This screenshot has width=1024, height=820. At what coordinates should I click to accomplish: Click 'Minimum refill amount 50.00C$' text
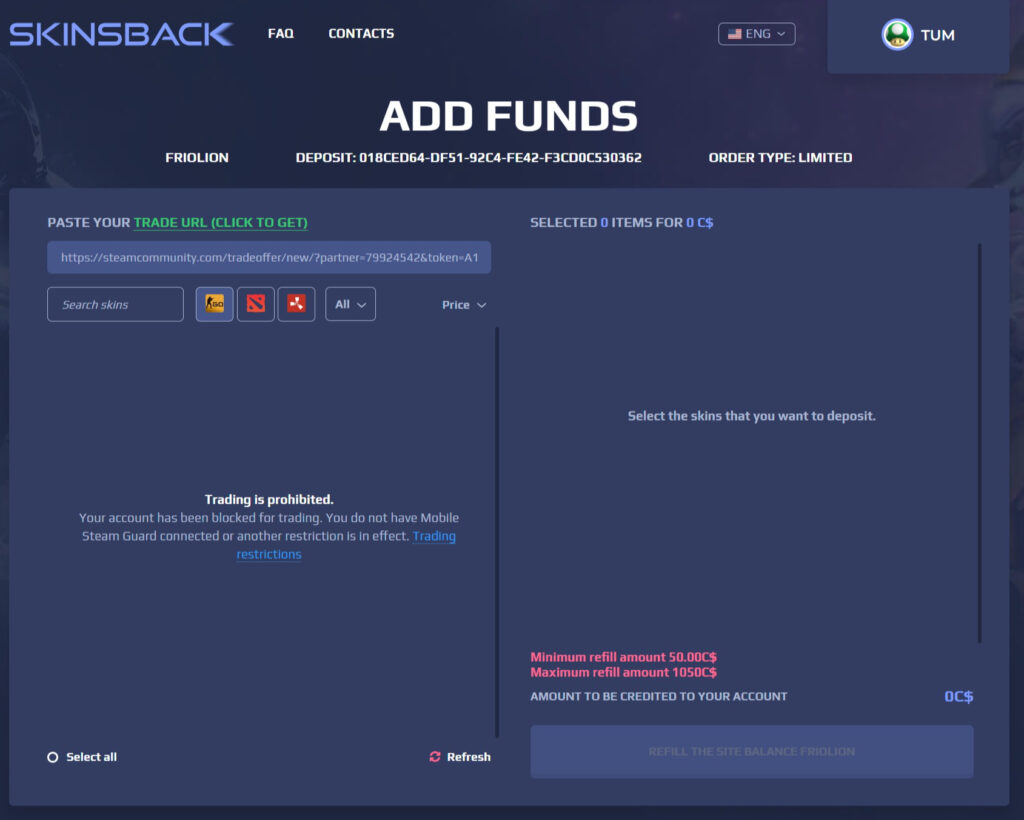click(623, 657)
